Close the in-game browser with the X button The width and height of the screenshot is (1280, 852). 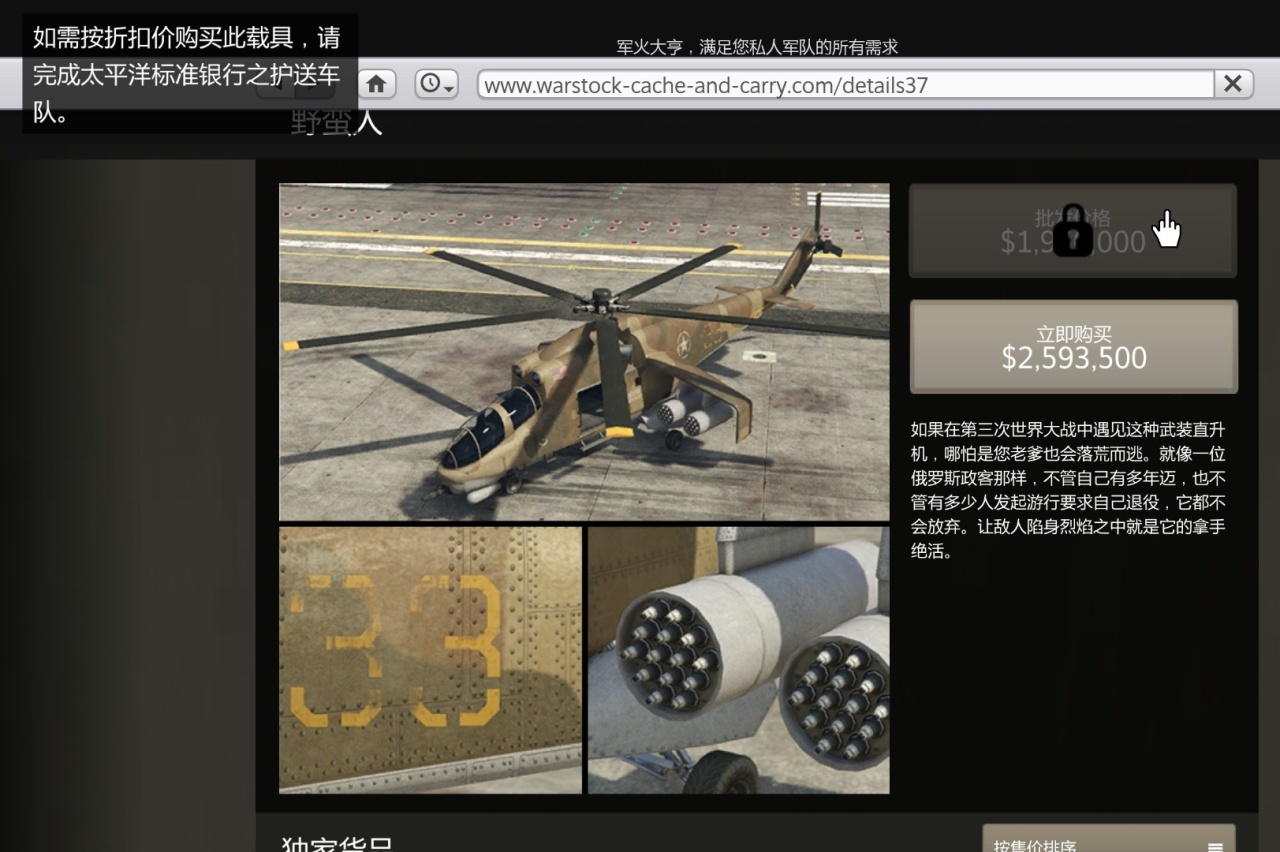pyautogui.click(x=1233, y=84)
